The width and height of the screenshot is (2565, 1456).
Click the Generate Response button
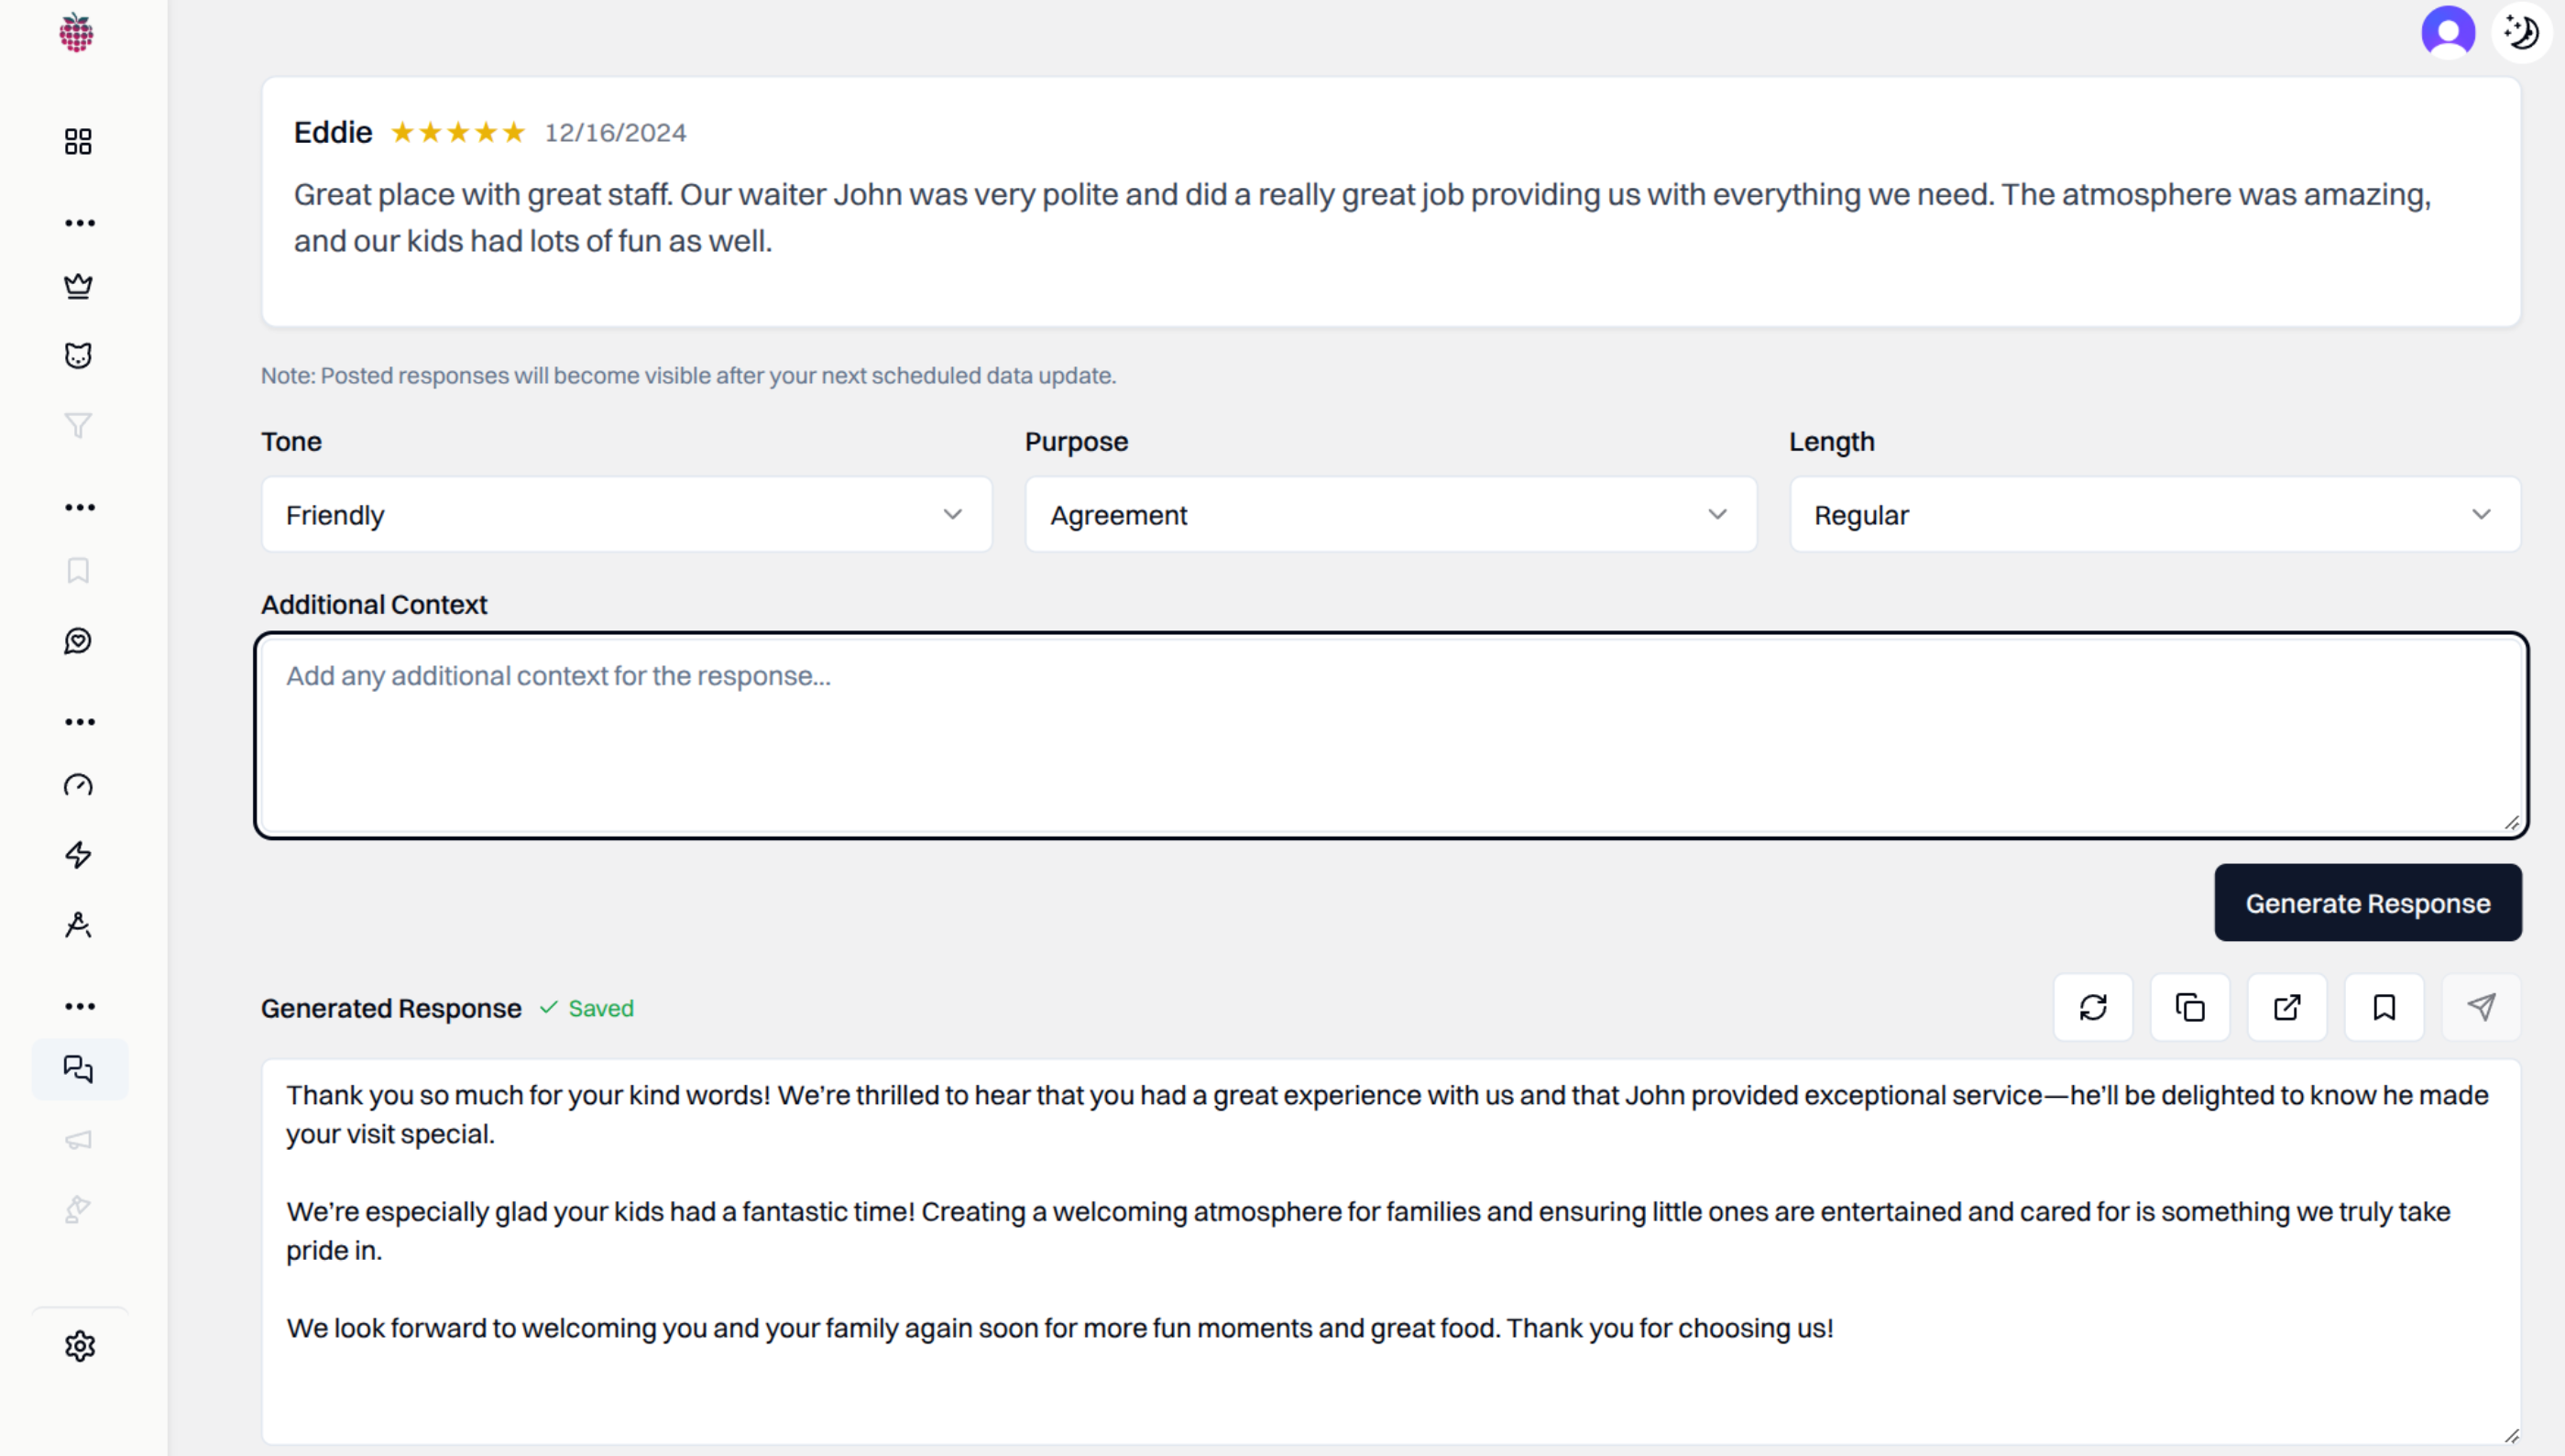point(2367,903)
